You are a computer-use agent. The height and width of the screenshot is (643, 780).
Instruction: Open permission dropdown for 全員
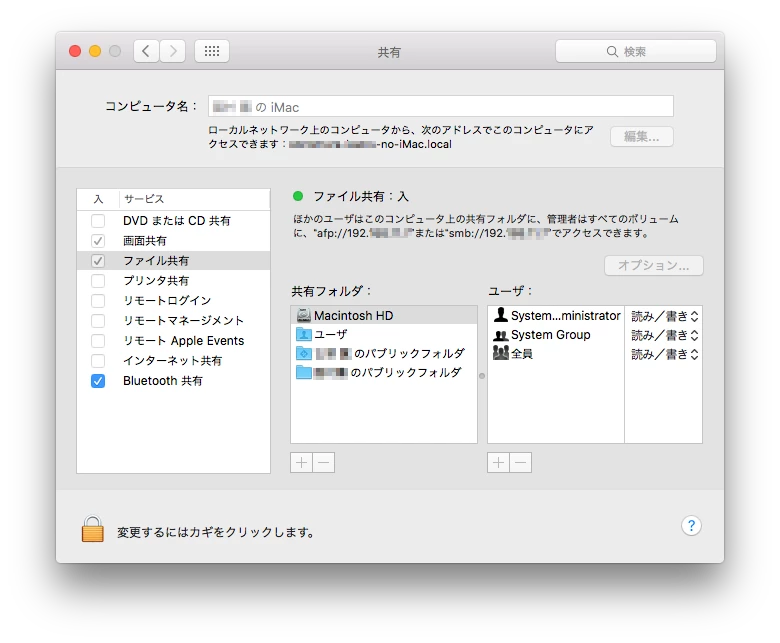pyautogui.click(x=665, y=354)
